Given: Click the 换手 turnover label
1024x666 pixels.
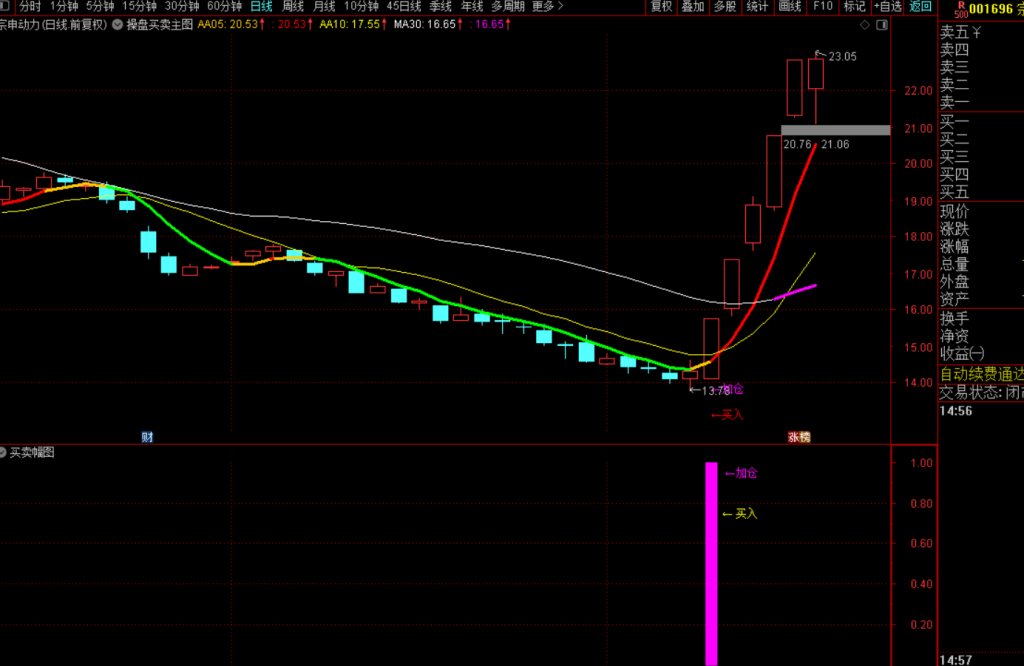Looking at the screenshot, I should (954, 319).
